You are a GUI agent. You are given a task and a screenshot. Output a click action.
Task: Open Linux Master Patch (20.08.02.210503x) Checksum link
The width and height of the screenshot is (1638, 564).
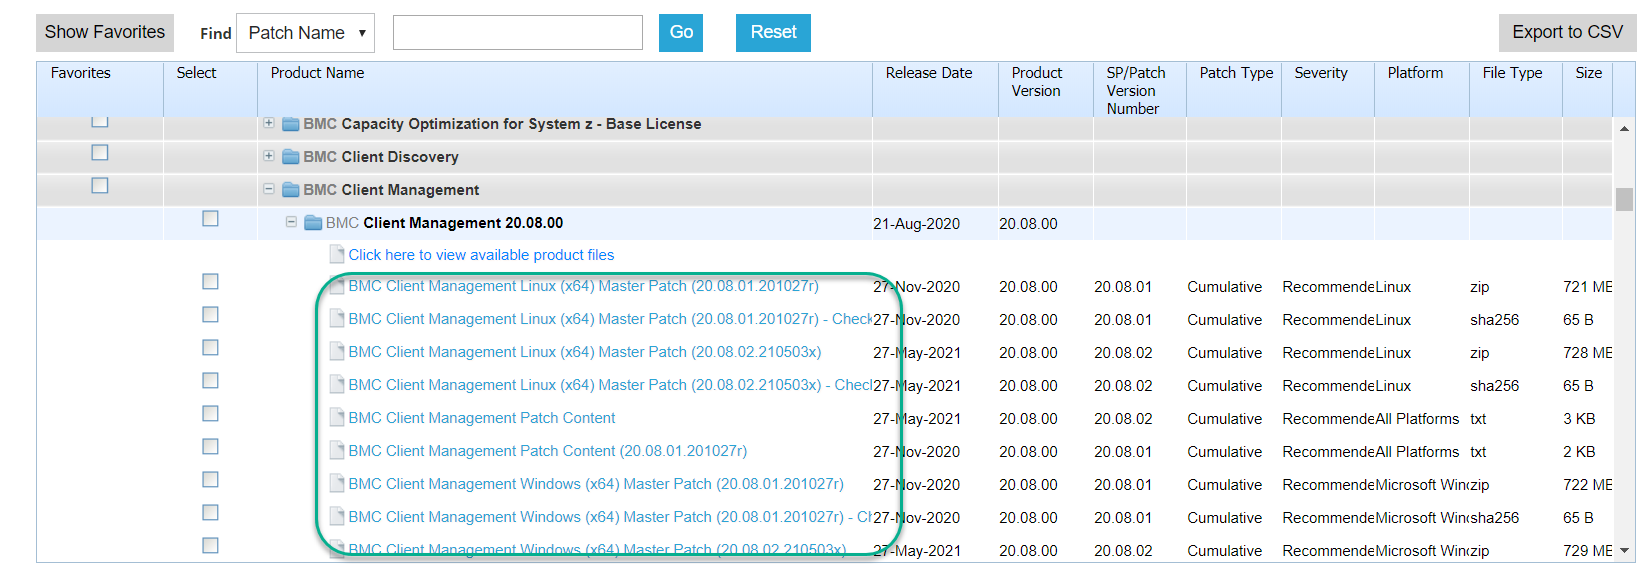coord(610,385)
